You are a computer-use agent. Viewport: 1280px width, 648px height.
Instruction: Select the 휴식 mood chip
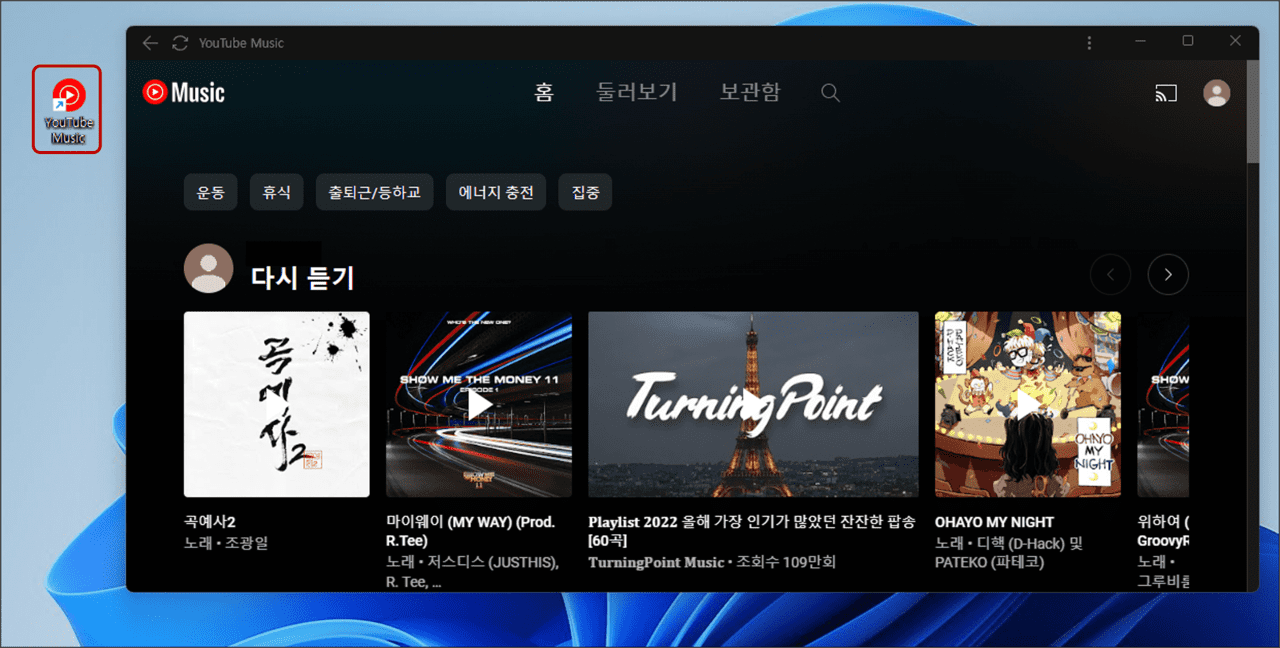[276, 192]
